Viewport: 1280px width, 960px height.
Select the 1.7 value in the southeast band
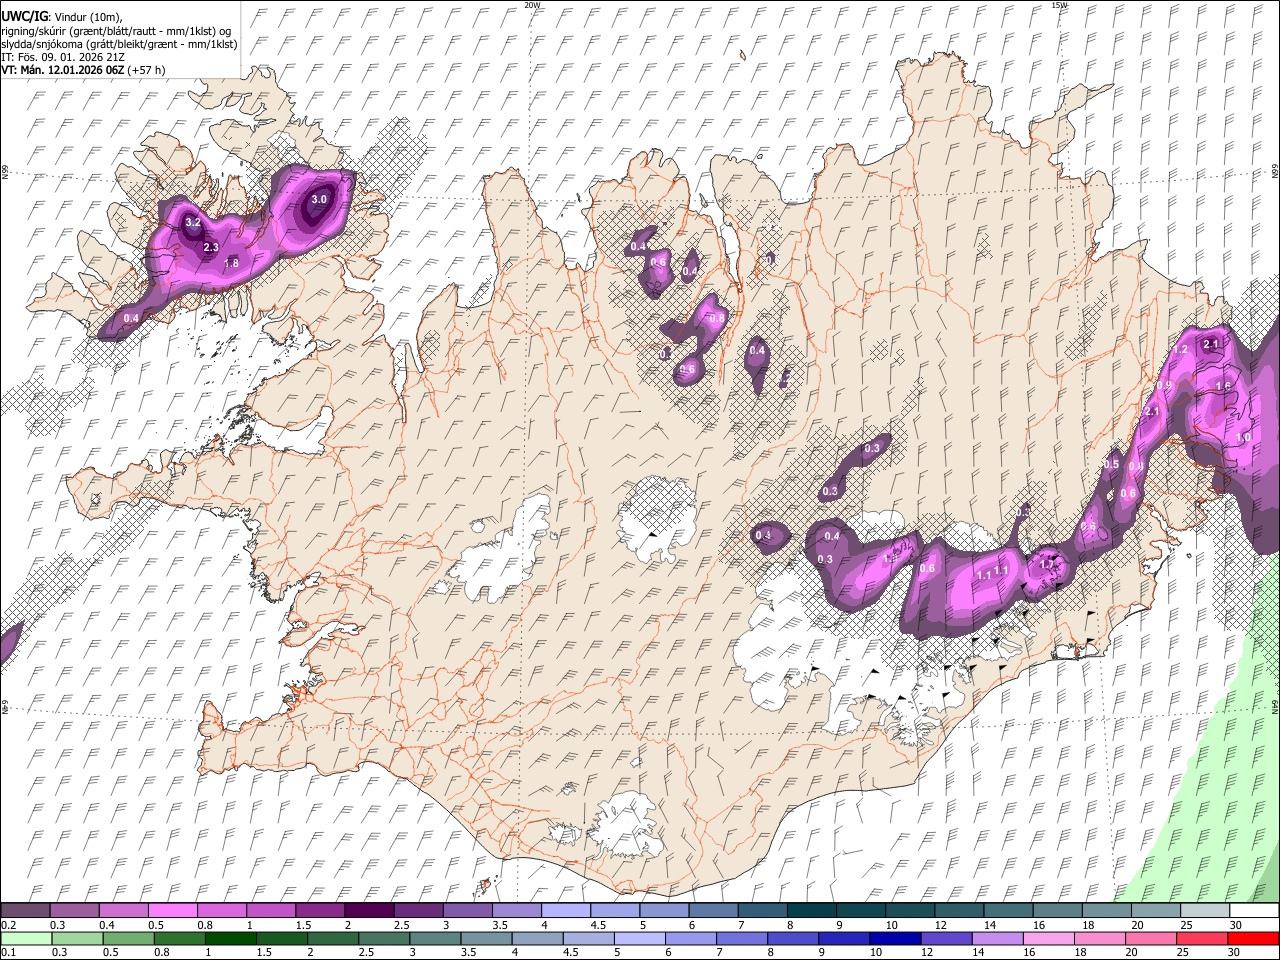click(1048, 565)
